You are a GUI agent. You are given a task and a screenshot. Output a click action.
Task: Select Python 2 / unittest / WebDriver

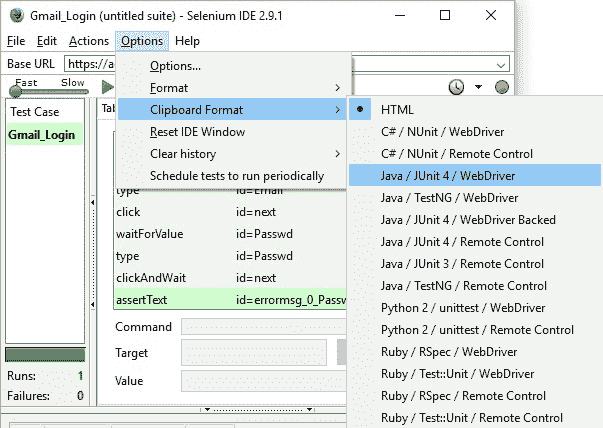[x=475, y=308]
